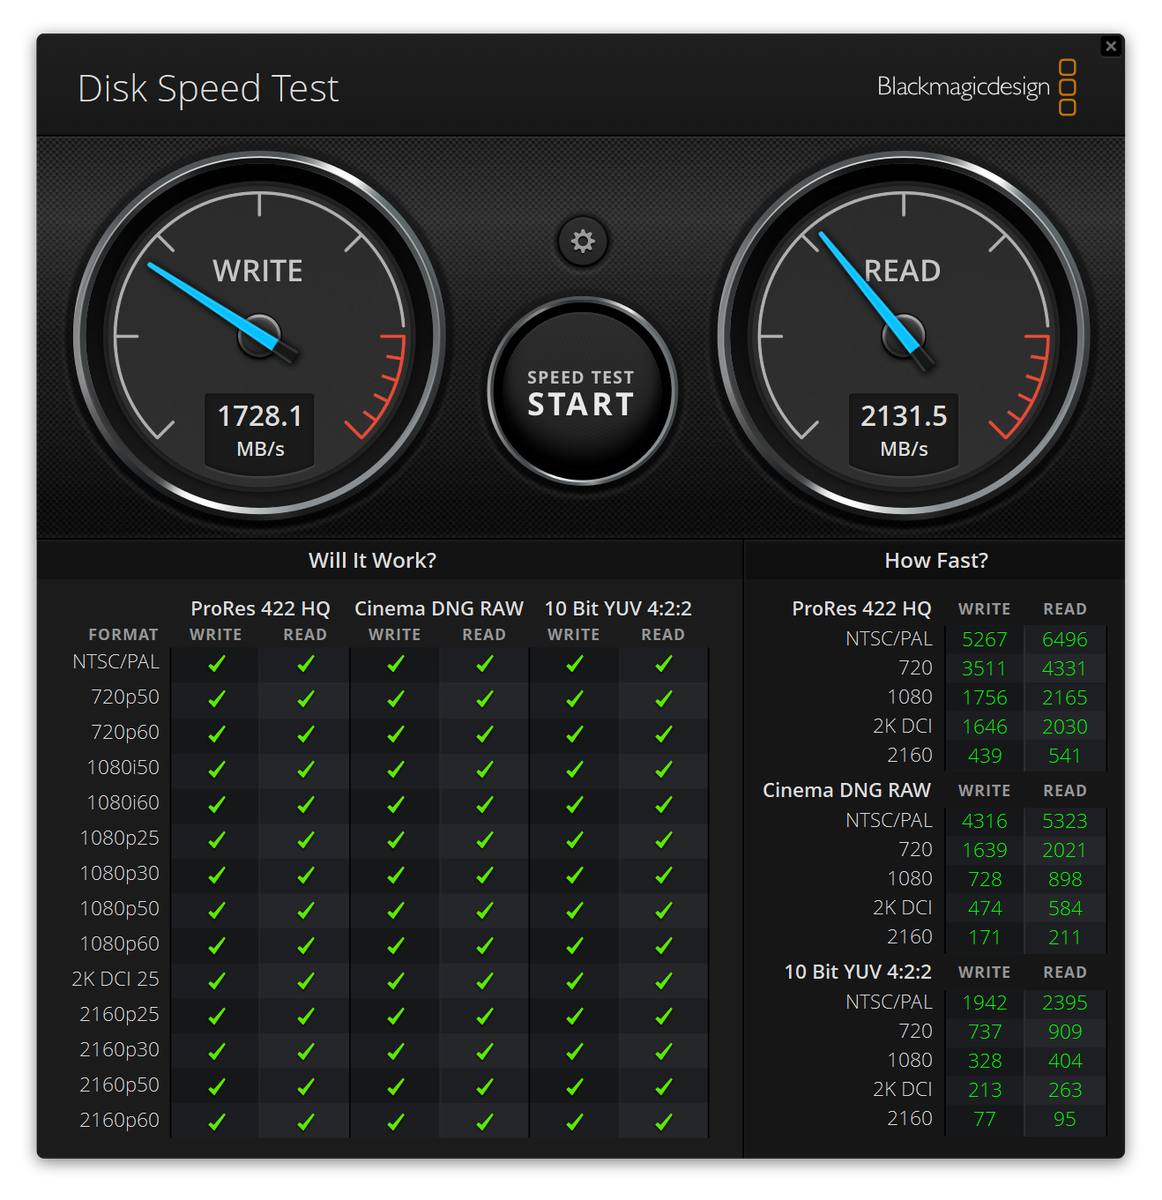
Task: Select the 1728.1 MB/s write readout
Action: click(x=260, y=430)
